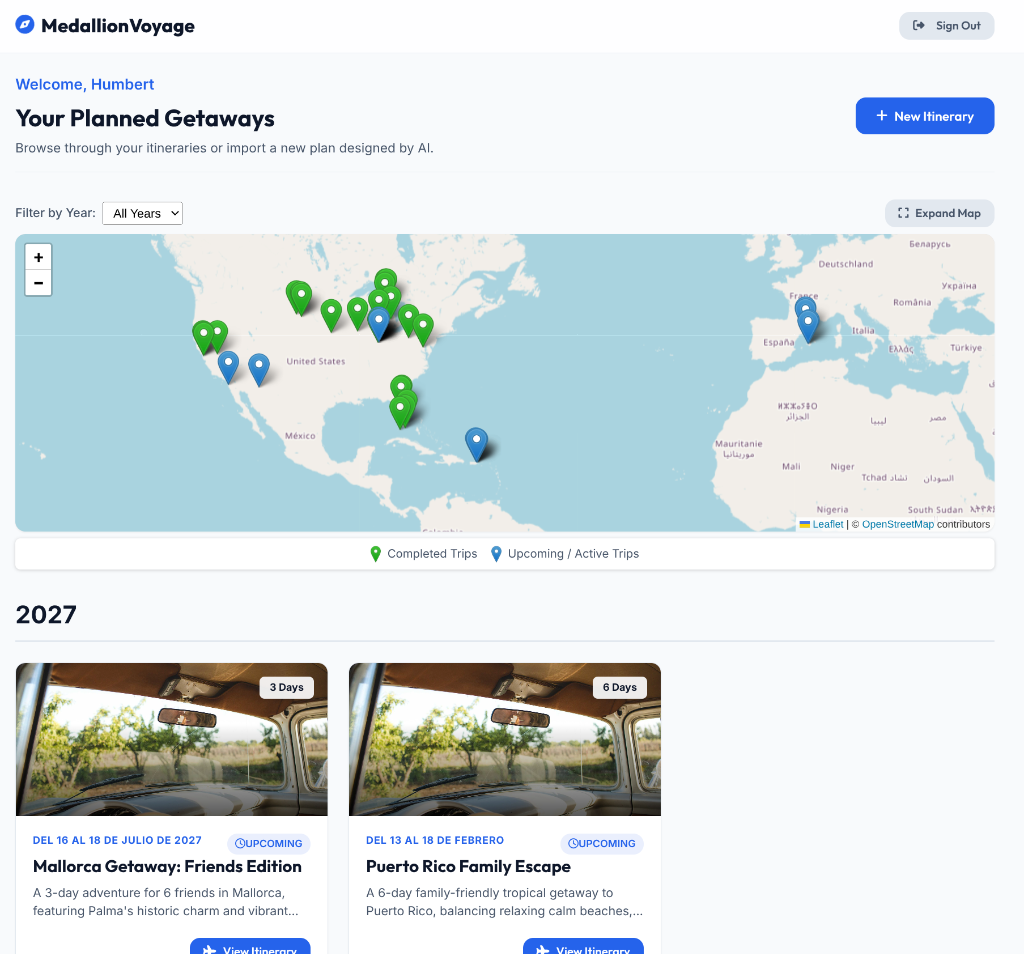Click the 'Puerto Rico Family Escape' title
1024x954 pixels.
coord(468,867)
